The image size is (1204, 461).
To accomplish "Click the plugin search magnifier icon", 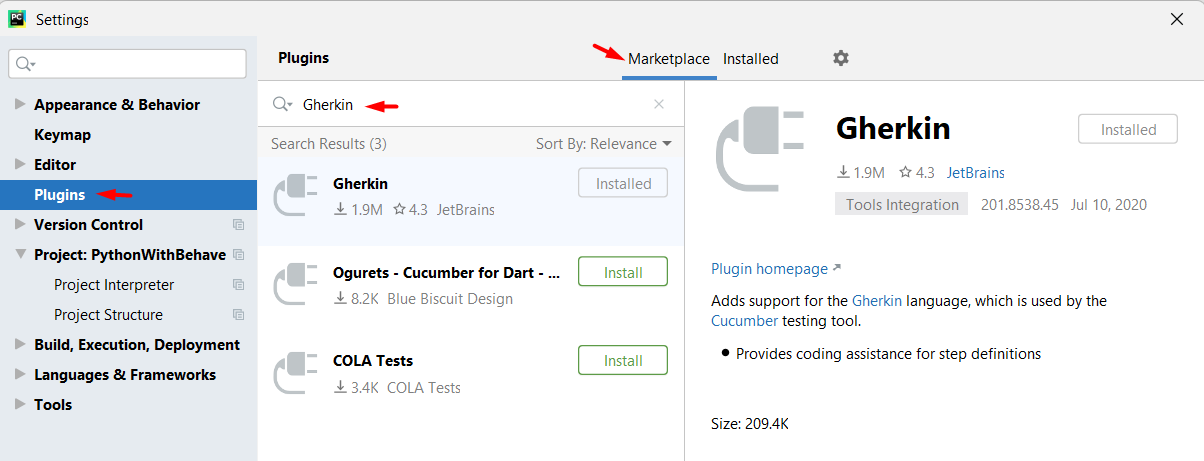I will (x=282, y=104).
